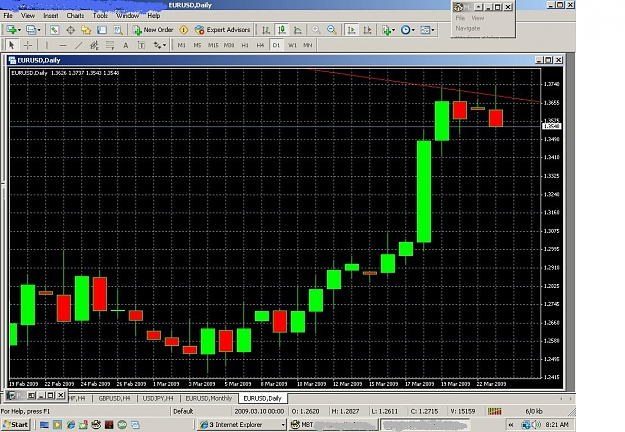625x432 pixels.
Task: Select the Text Label tool
Action: [142, 45]
